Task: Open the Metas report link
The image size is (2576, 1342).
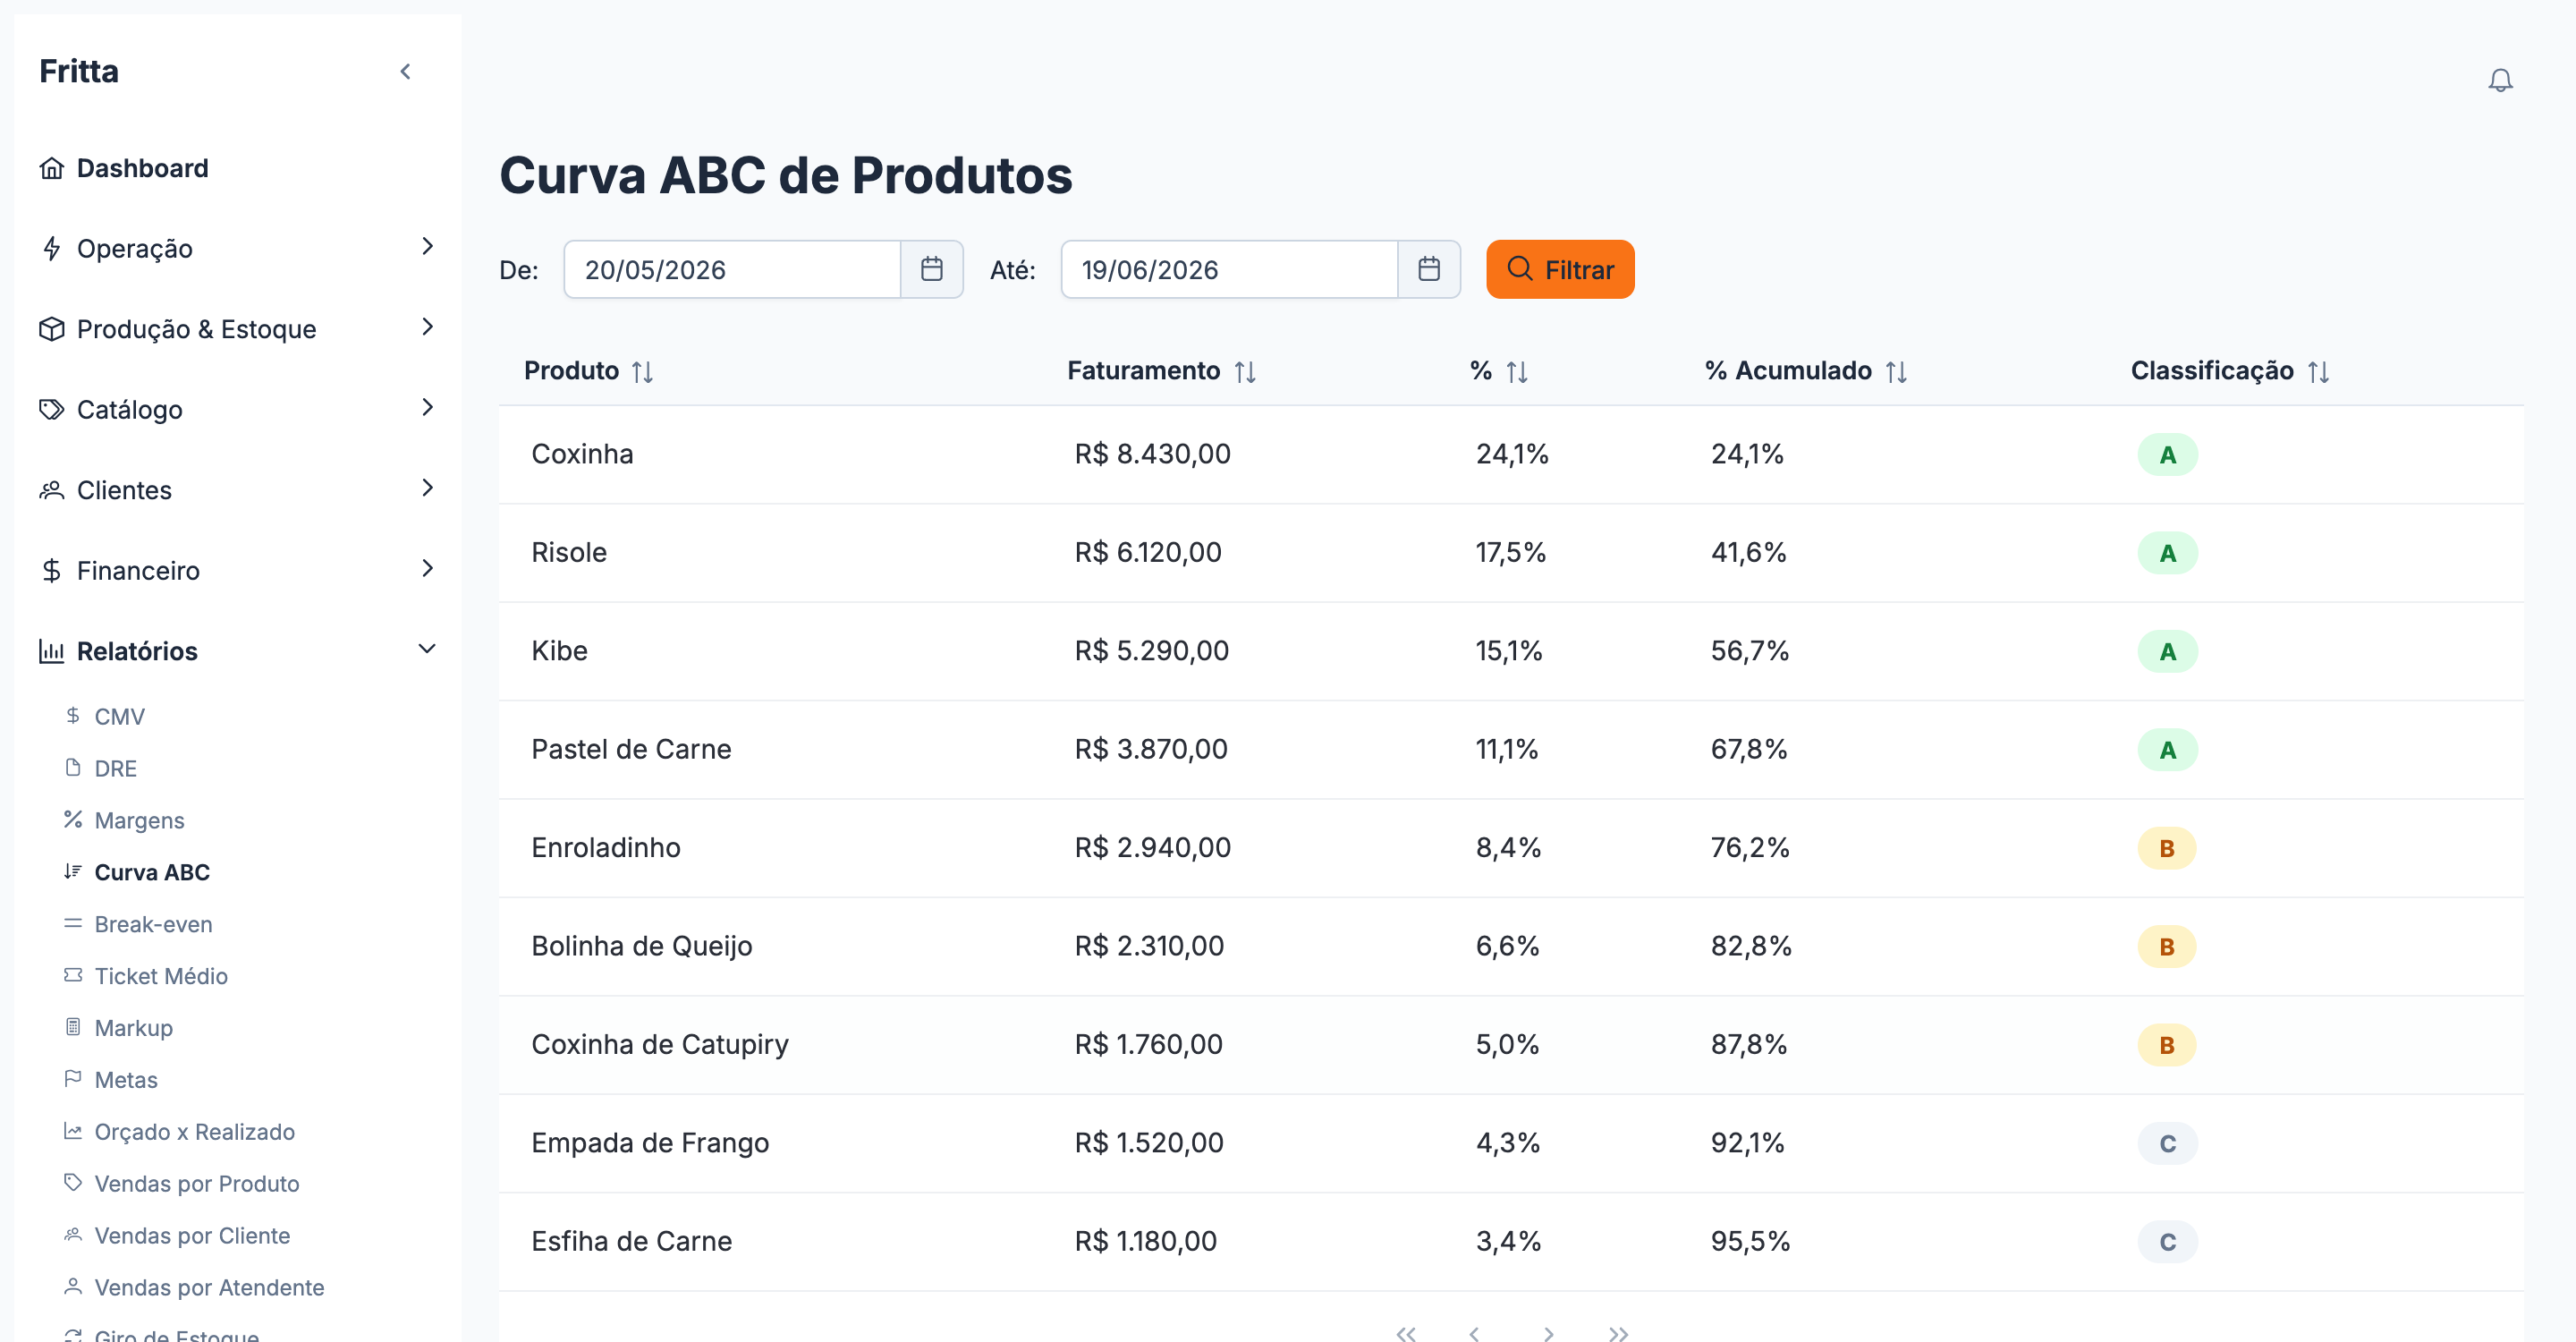Action: pyautogui.click(x=126, y=1080)
